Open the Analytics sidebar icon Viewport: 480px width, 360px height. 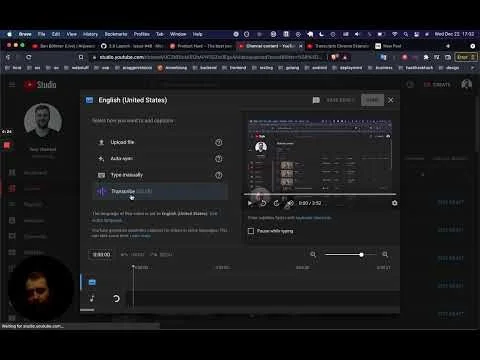pyautogui.click(x=12, y=220)
